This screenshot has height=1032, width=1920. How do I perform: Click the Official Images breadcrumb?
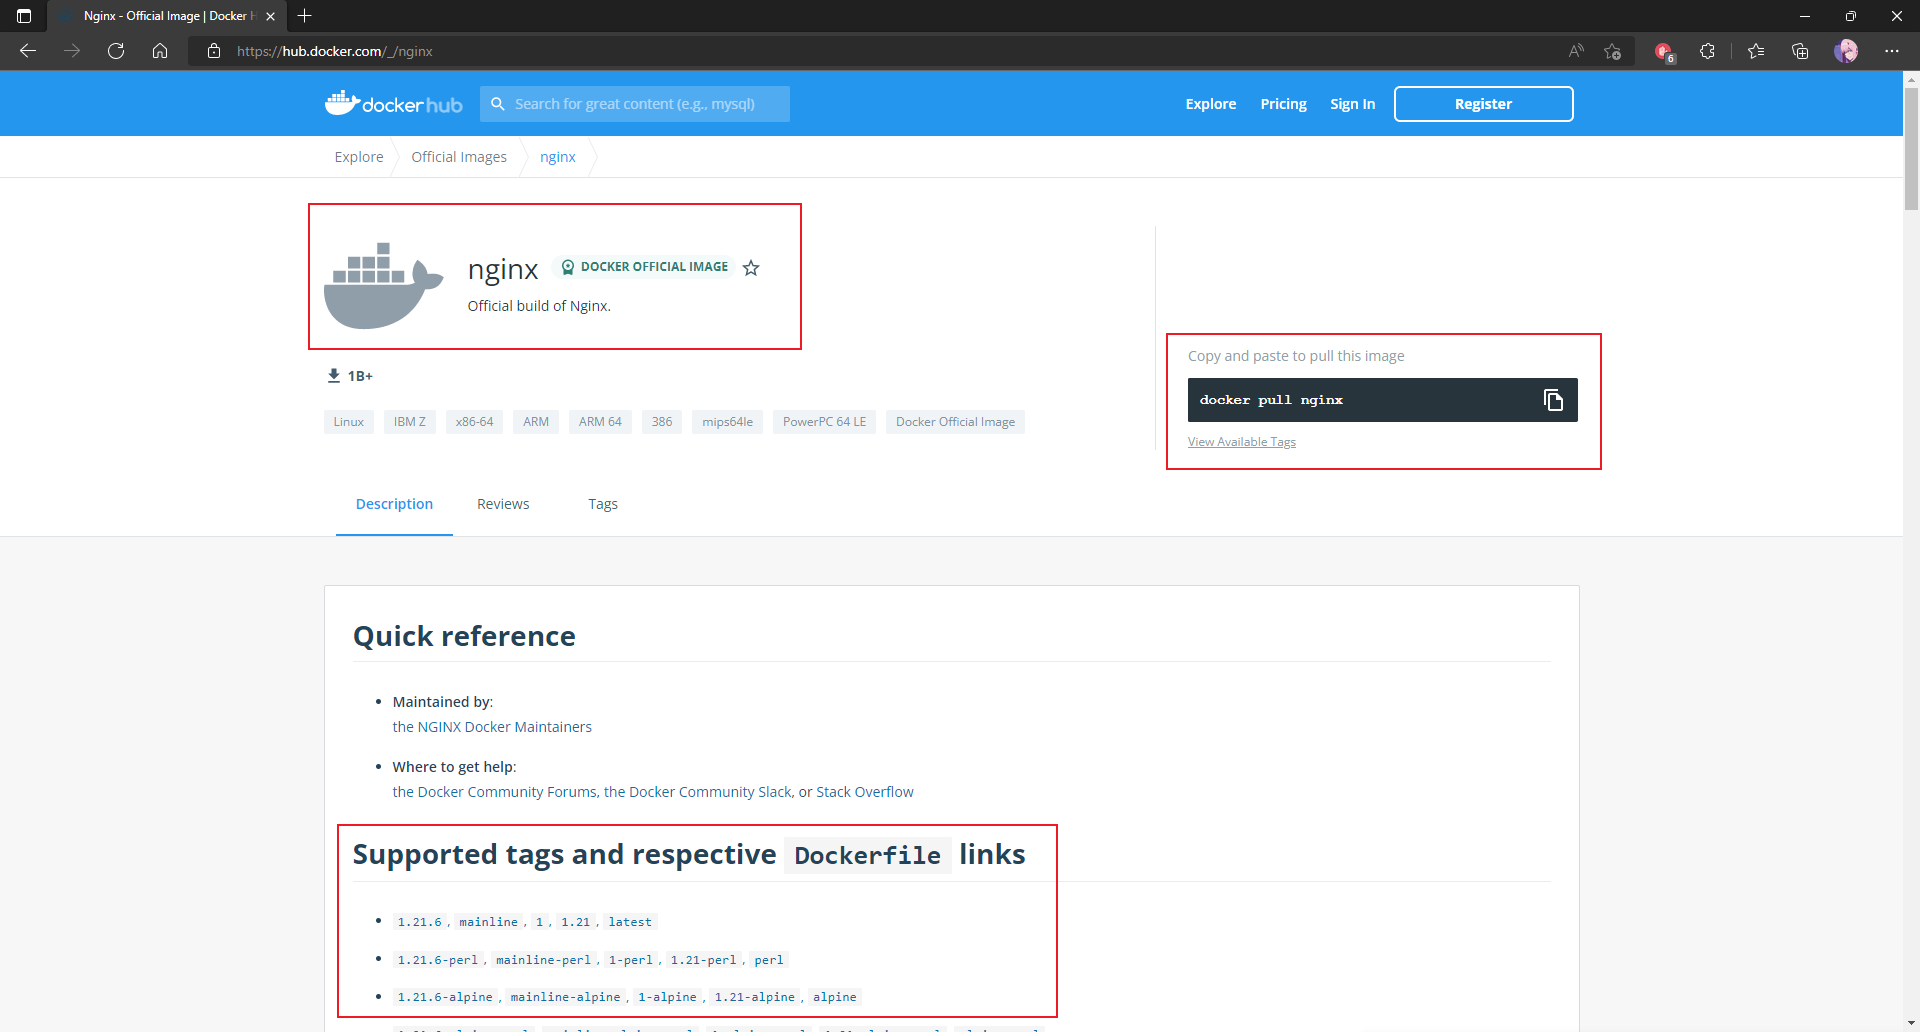pyautogui.click(x=459, y=157)
